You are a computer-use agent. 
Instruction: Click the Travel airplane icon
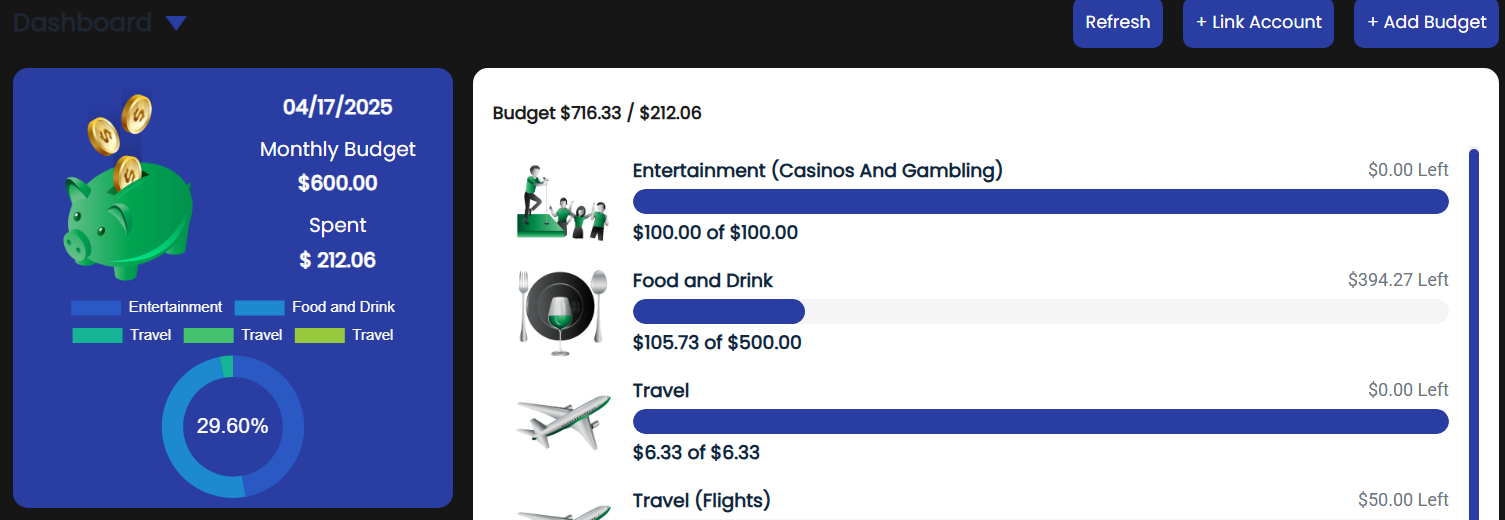[563, 420]
